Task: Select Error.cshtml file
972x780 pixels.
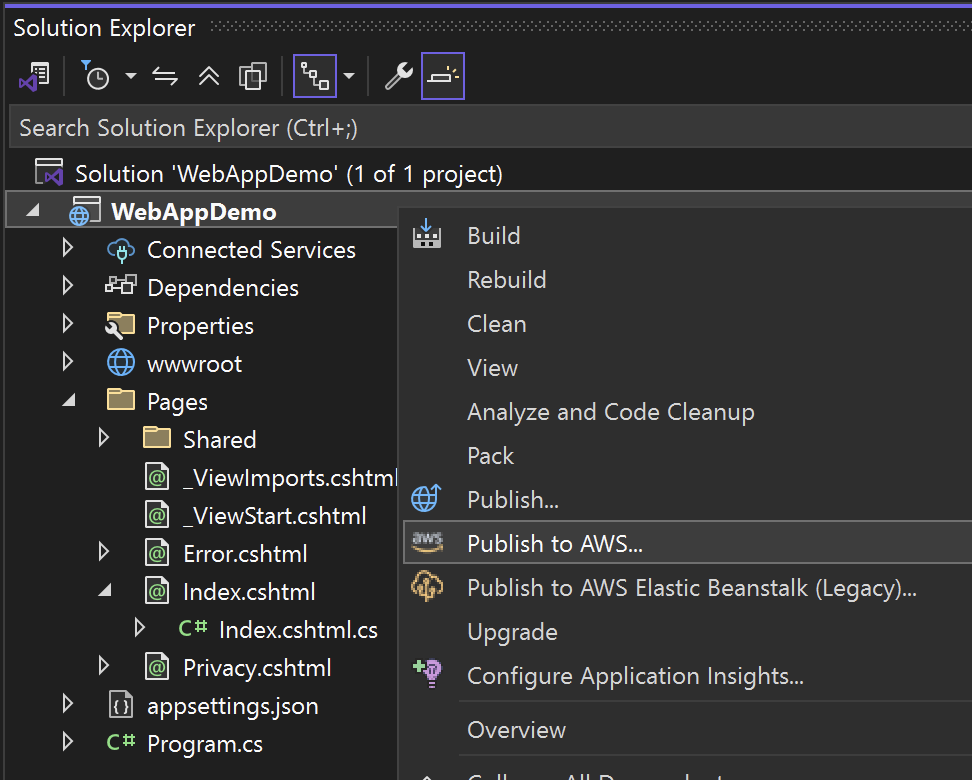Action: pyautogui.click(x=245, y=554)
